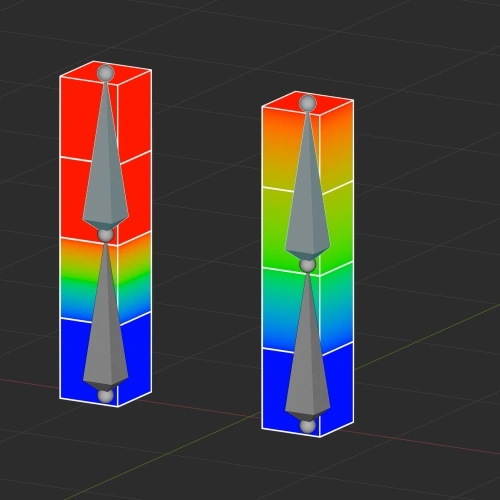This screenshot has width=500, height=500.
Task: Click the top tip joint sphere of right armature
Action: point(307,103)
